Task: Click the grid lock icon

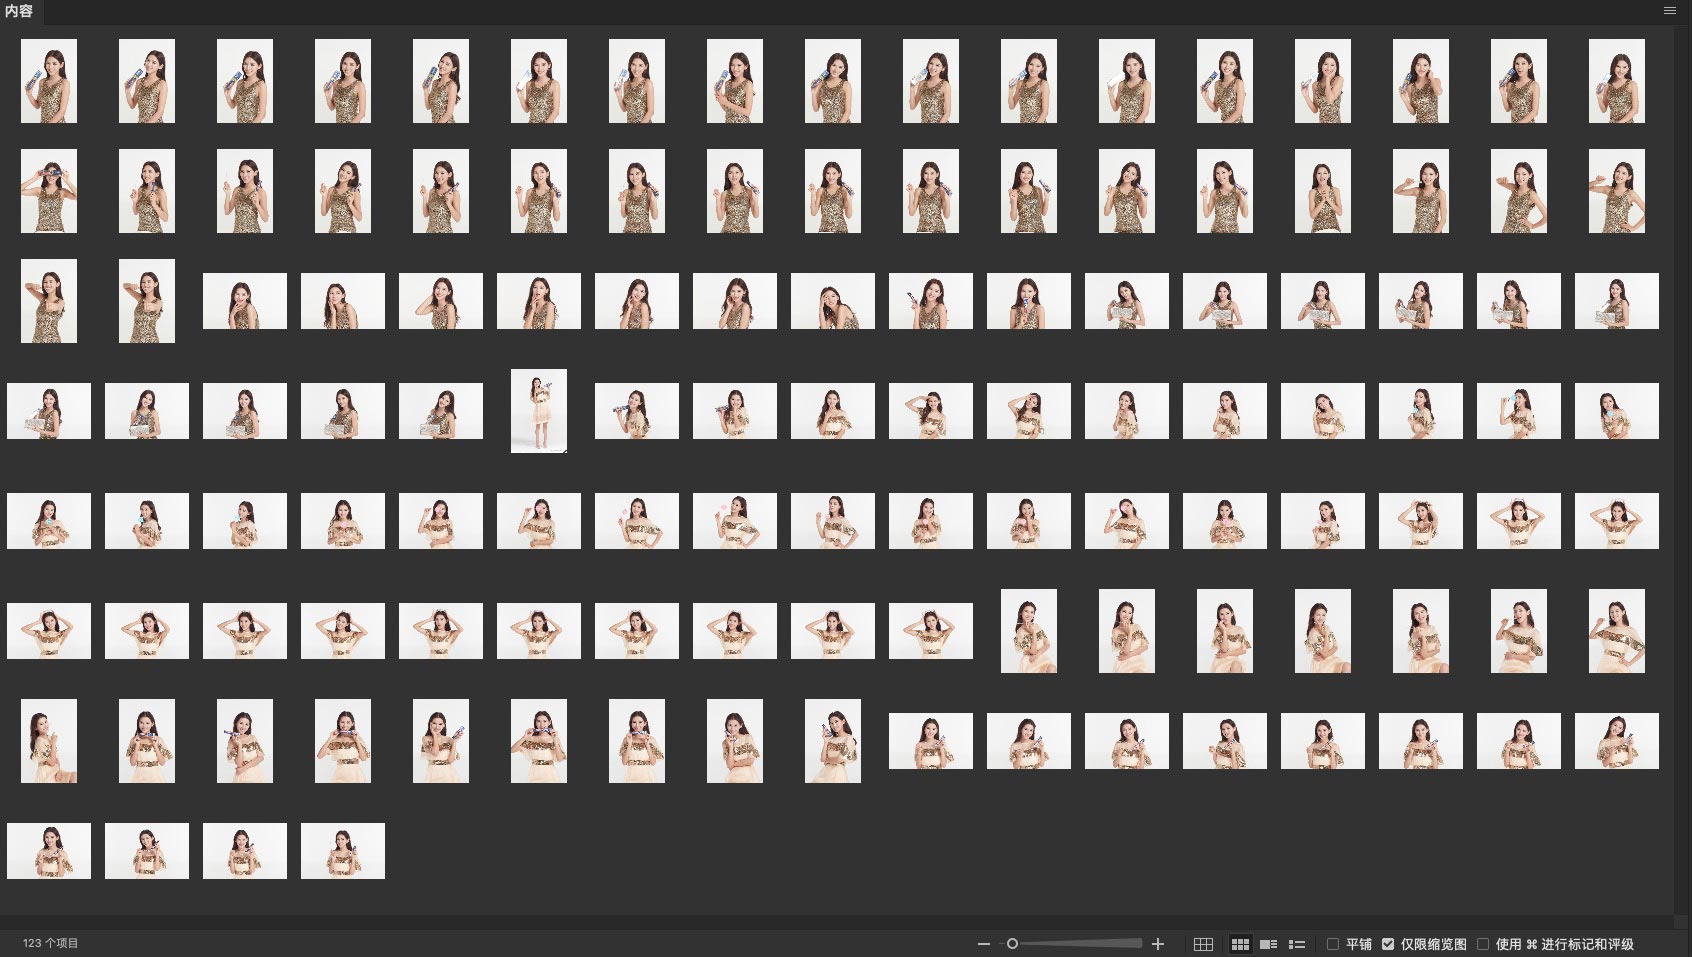Action: tap(1204, 944)
